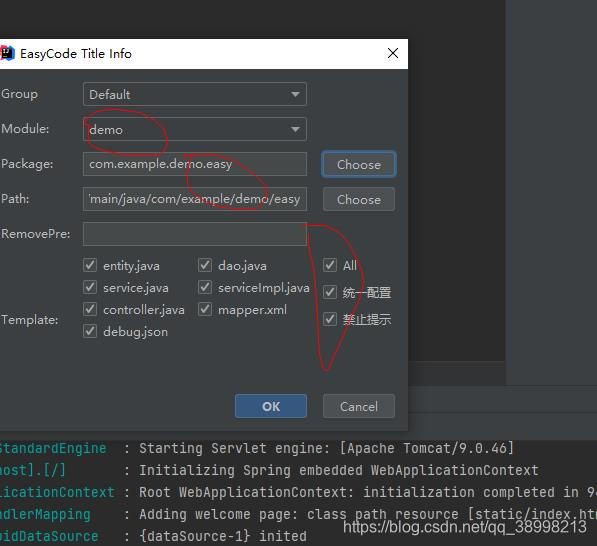Viewport: 597px width, 546px height.
Task: Click '{dataSource-1} inited' console log line
Action: point(223,536)
